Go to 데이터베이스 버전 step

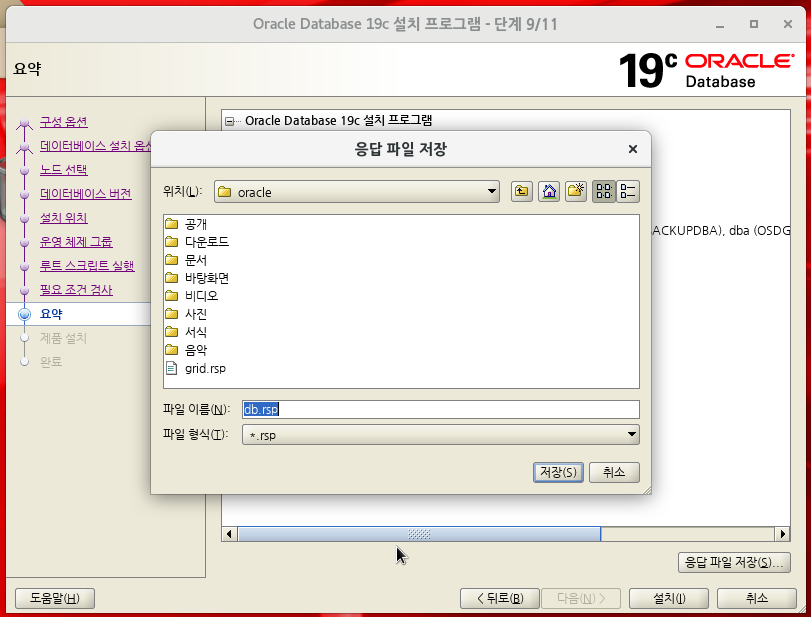(86, 194)
